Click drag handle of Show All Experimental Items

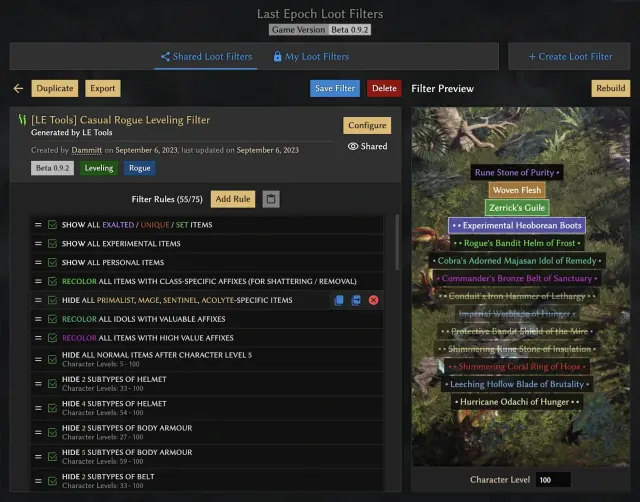[x=38, y=244]
